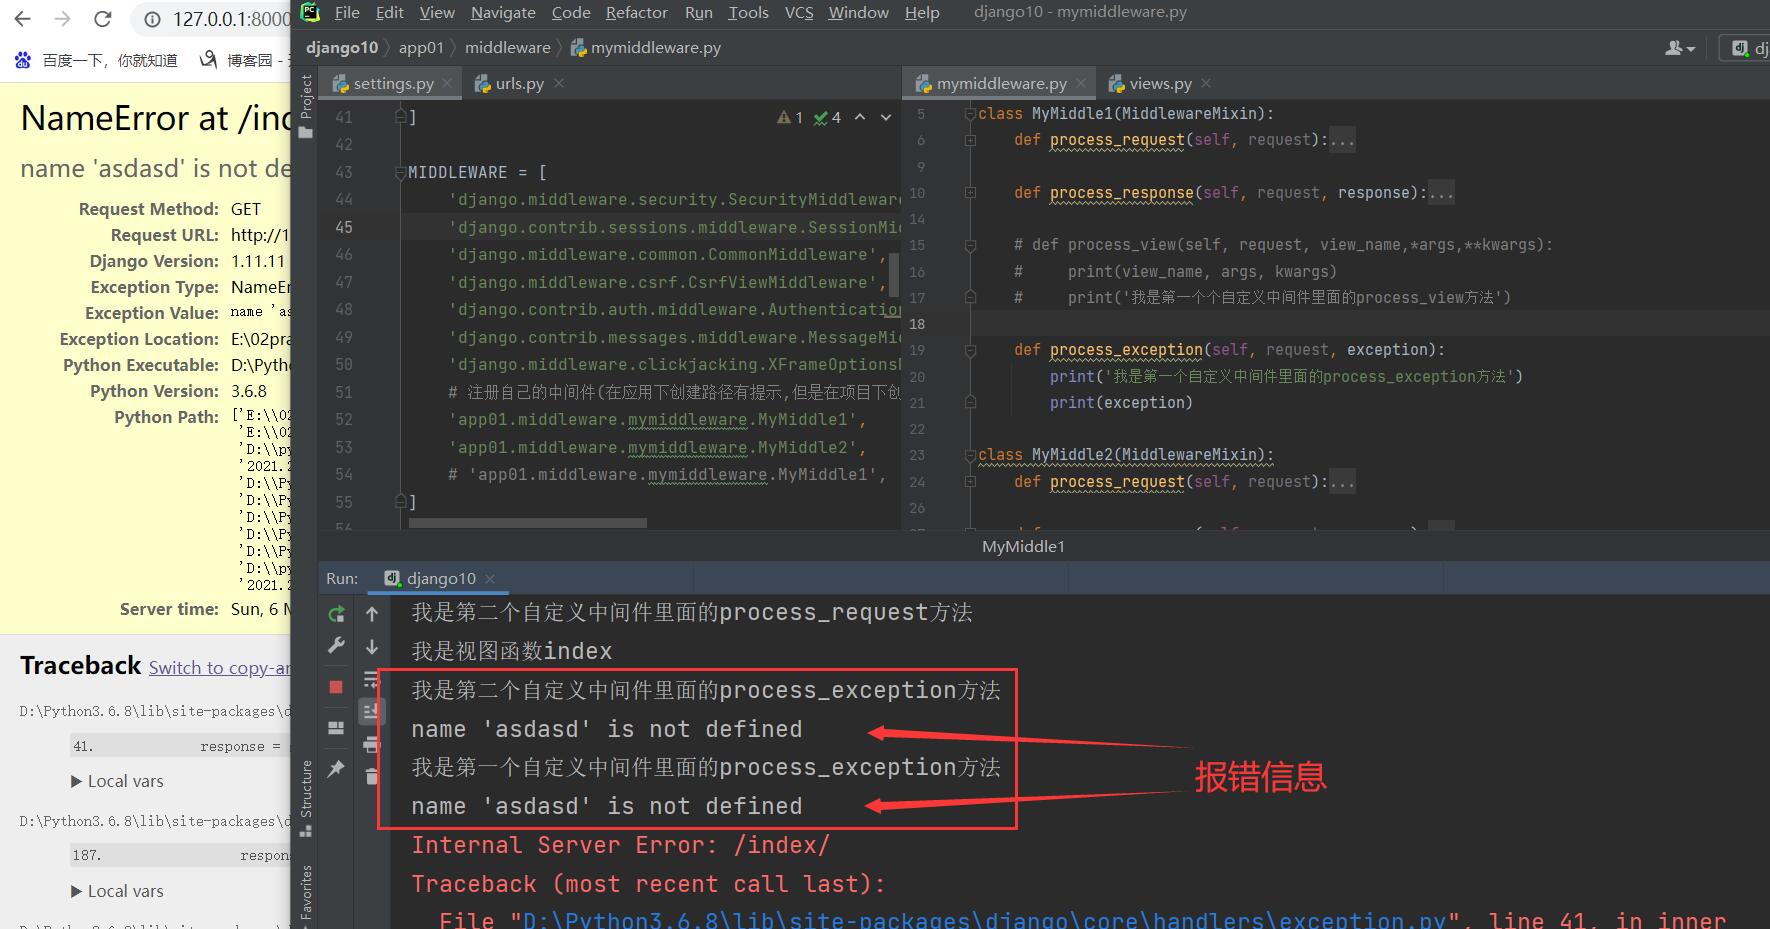Image resolution: width=1770 pixels, height=929 pixels.
Task: Jump up the stack trace with the up arrow
Action: pyautogui.click(x=372, y=614)
